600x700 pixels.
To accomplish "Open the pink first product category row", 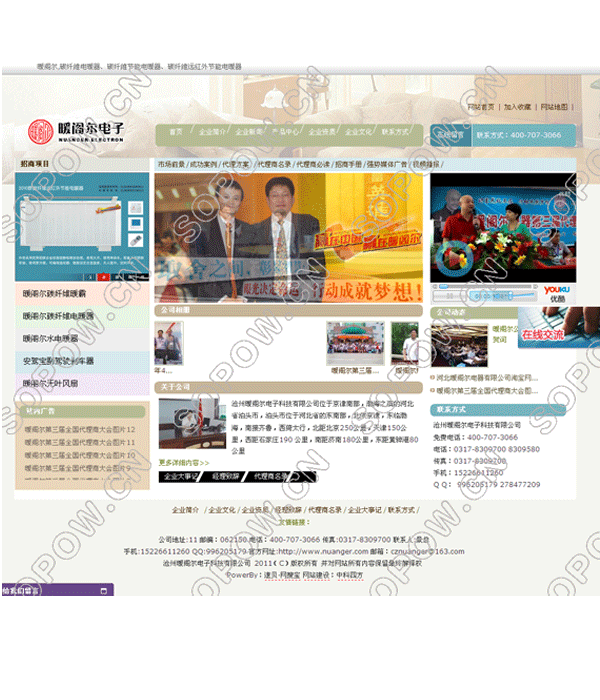I will (x=82, y=294).
